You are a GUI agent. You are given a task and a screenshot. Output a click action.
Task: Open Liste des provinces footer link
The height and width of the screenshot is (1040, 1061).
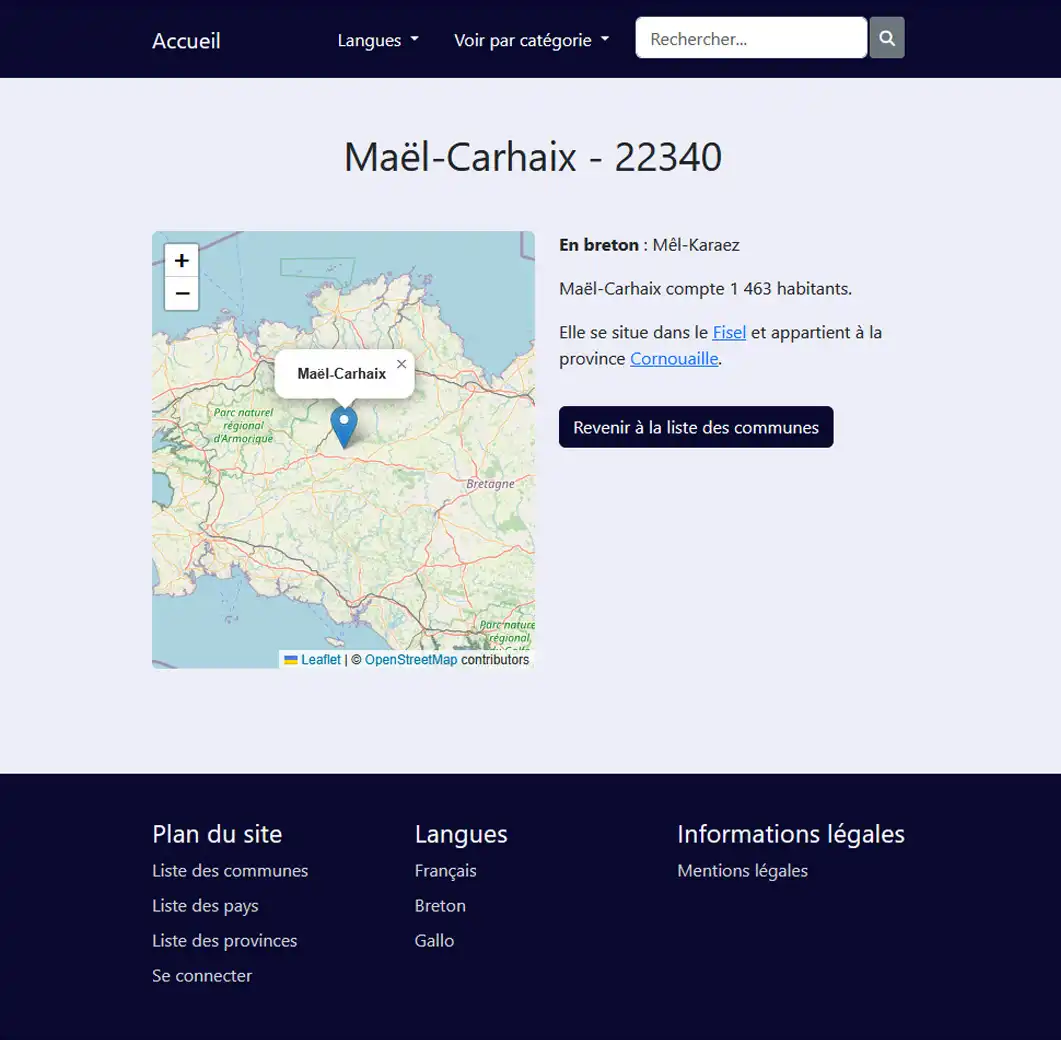tap(225, 941)
